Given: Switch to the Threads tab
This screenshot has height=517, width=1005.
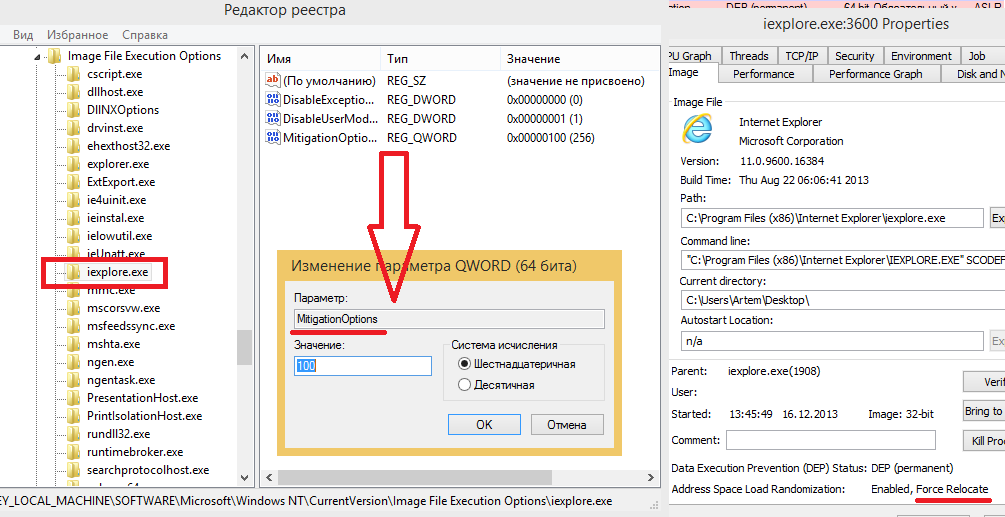Looking at the screenshot, I should point(749,56).
